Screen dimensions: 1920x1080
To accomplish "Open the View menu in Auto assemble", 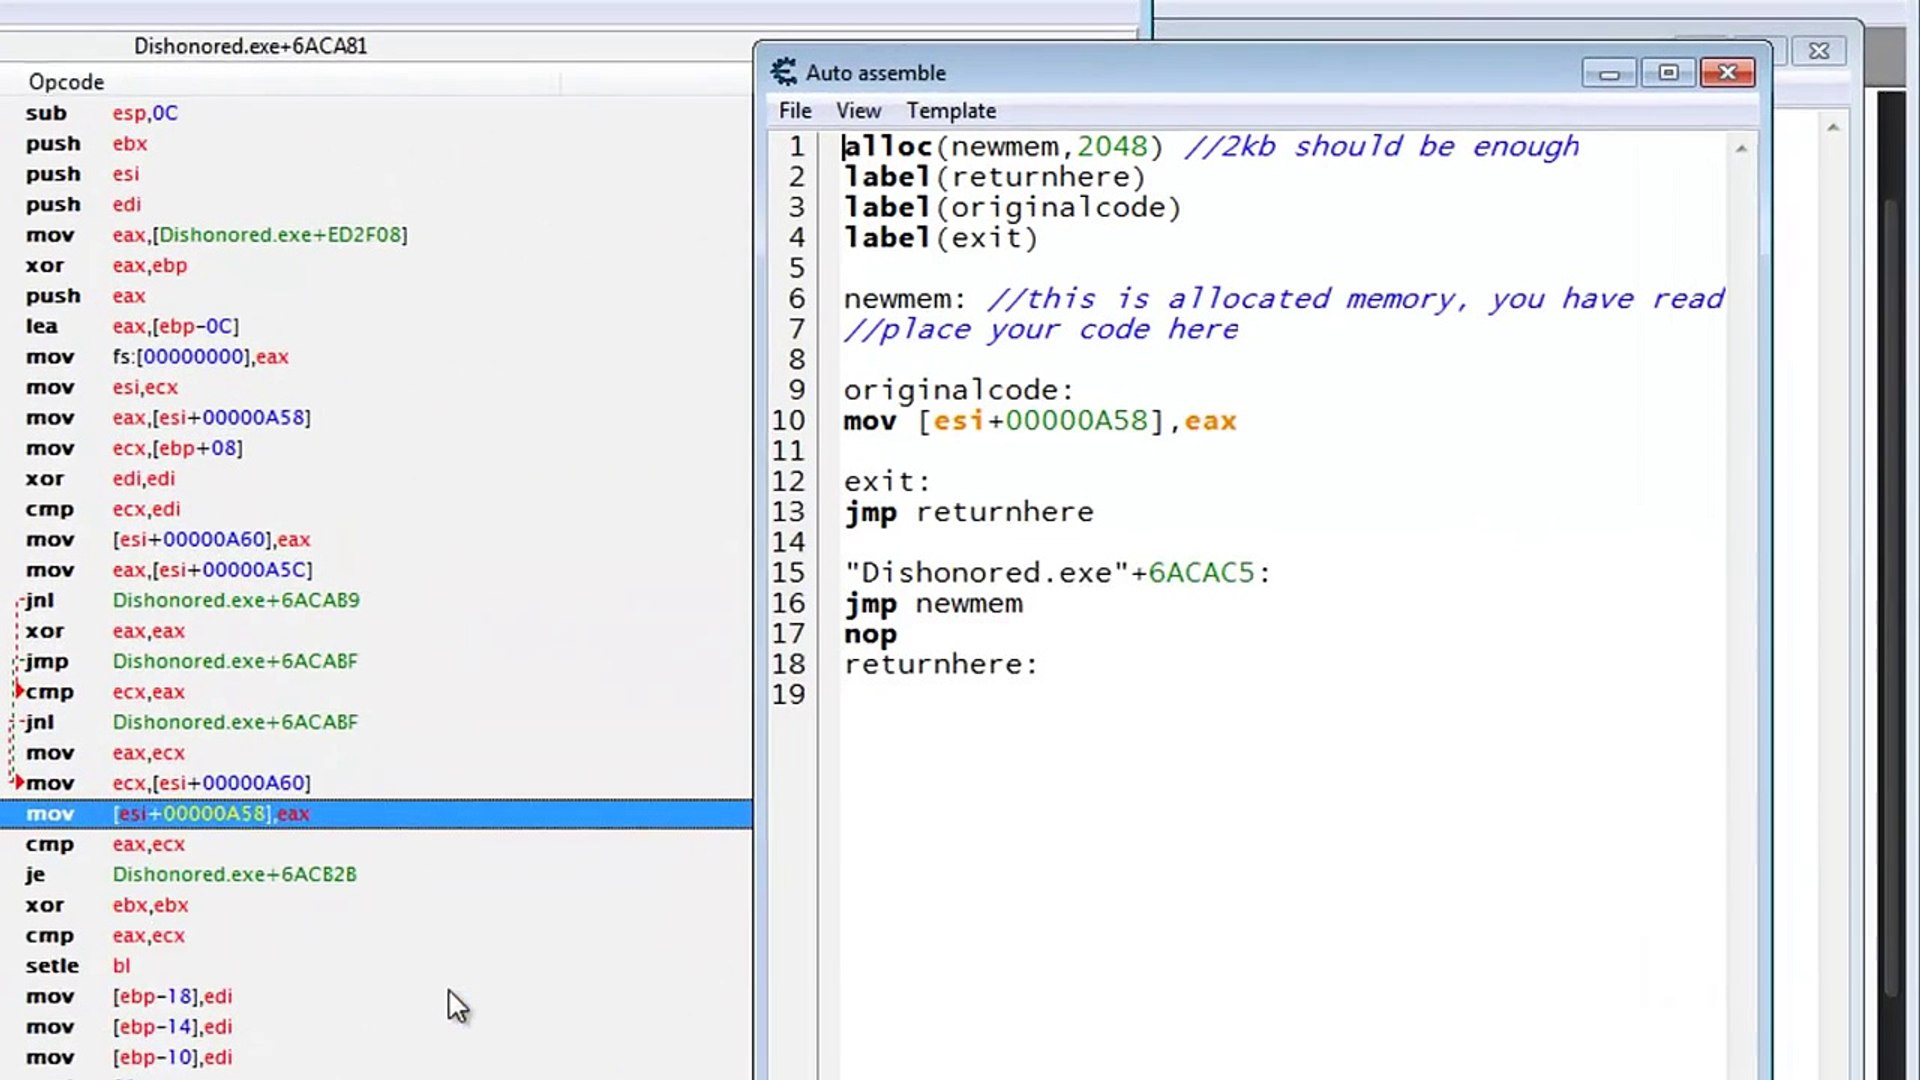I will 858,111.
